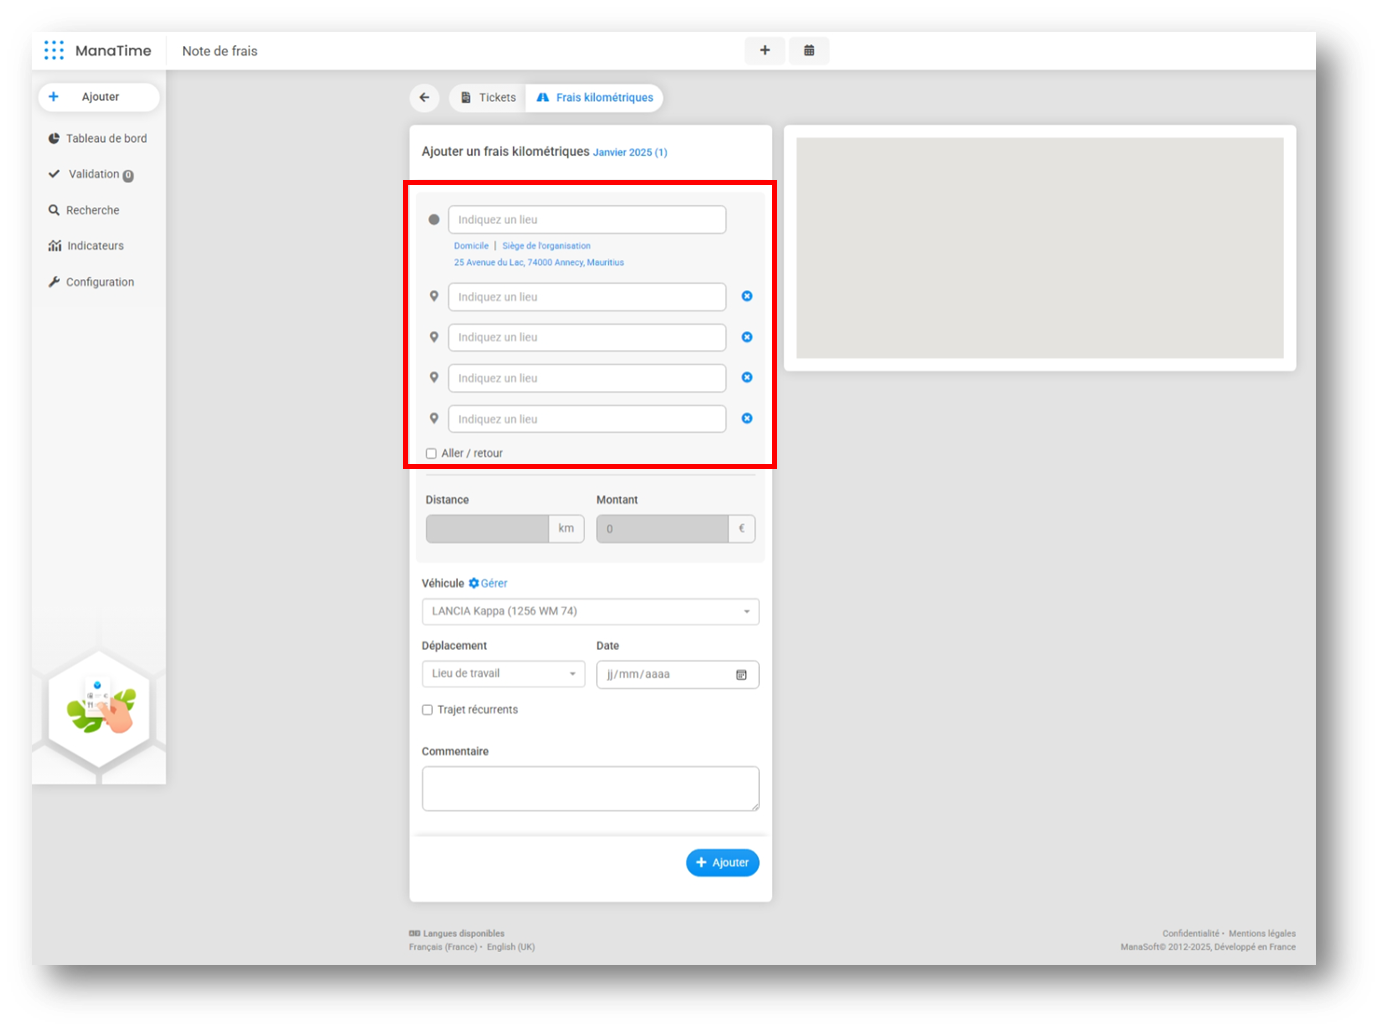
Task: Remove the third waypoint location field
Action: [x=747, y=377]
